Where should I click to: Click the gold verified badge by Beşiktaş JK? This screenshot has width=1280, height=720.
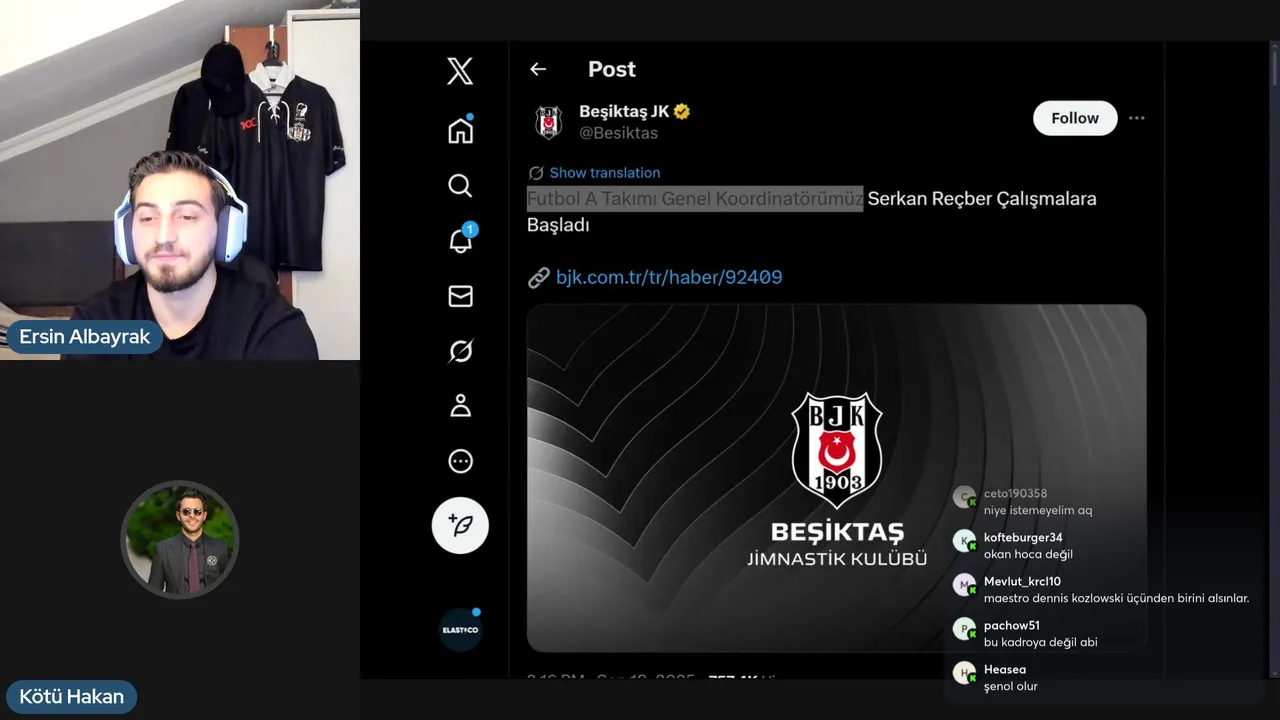pos(682,112)
